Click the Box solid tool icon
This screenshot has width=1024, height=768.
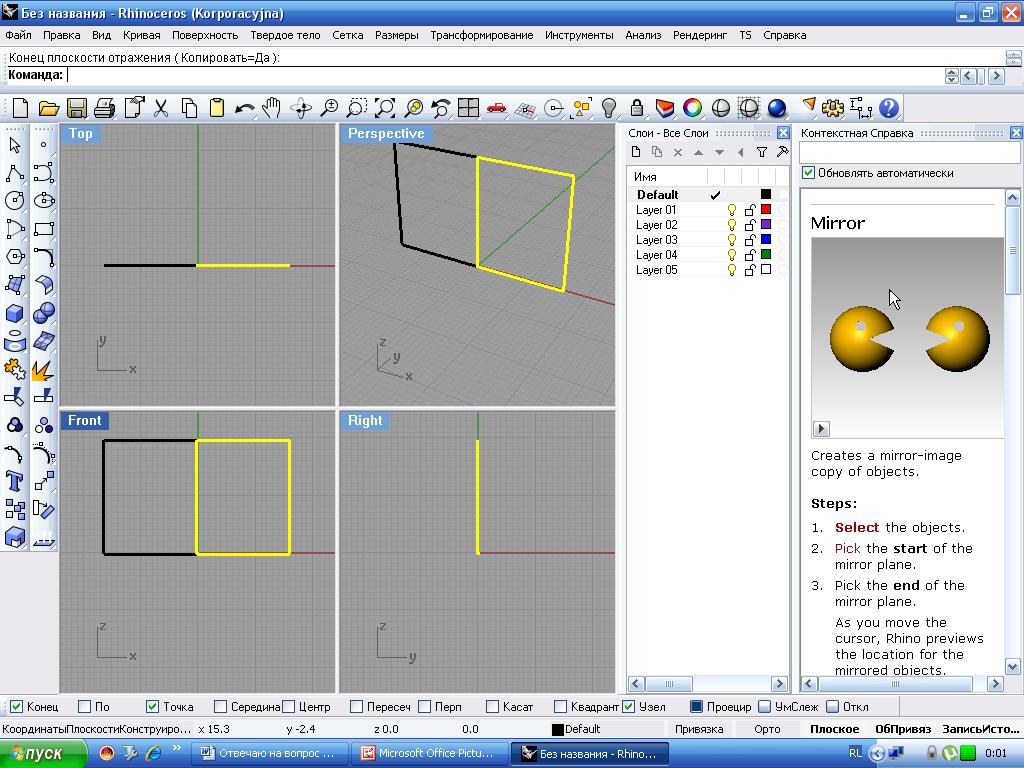coord(15,313)
